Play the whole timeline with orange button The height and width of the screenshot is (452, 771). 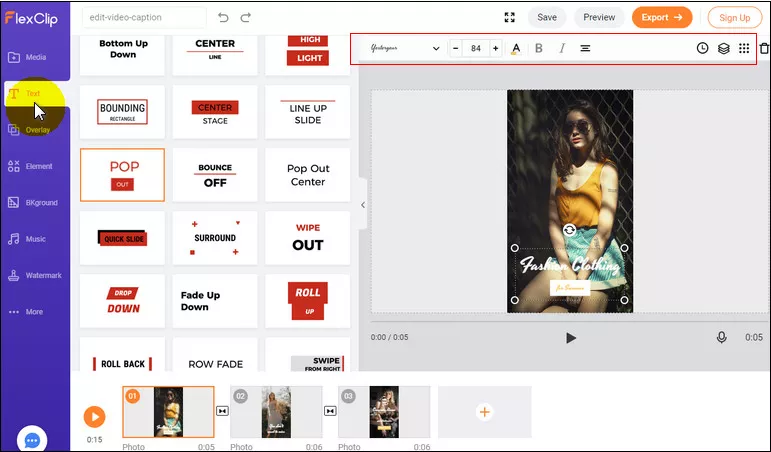[x=94, y=417]
